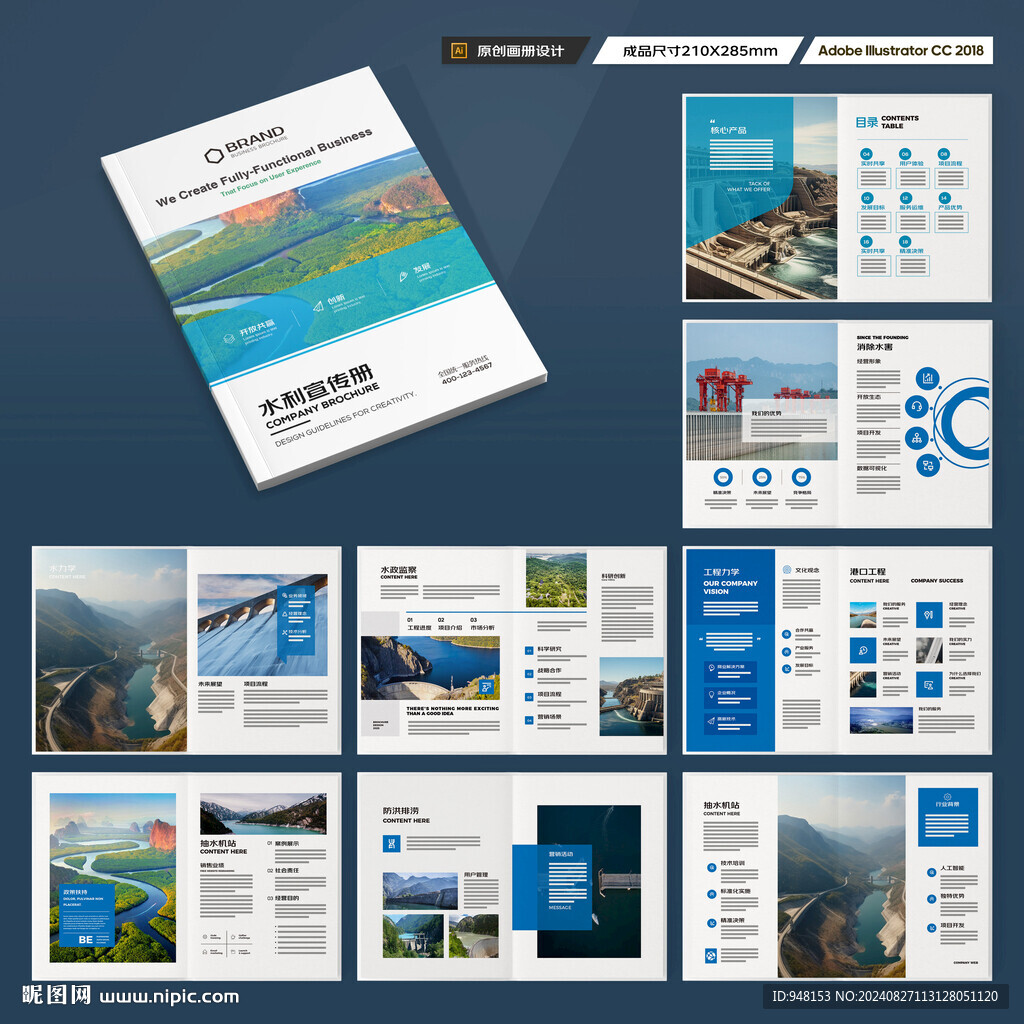Click the circle icon beside 技术培训
This screenshot has width=1024, height=1024.
coord(711,867)
